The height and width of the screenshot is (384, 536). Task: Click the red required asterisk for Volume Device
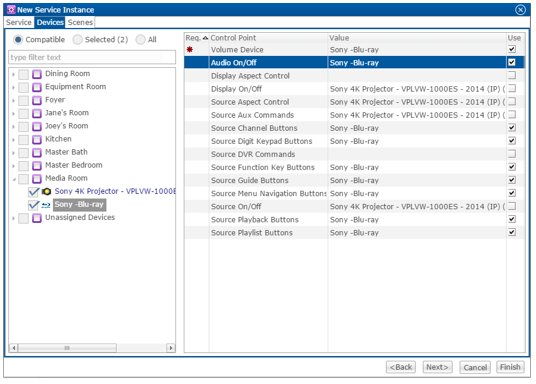pos(190,50)
